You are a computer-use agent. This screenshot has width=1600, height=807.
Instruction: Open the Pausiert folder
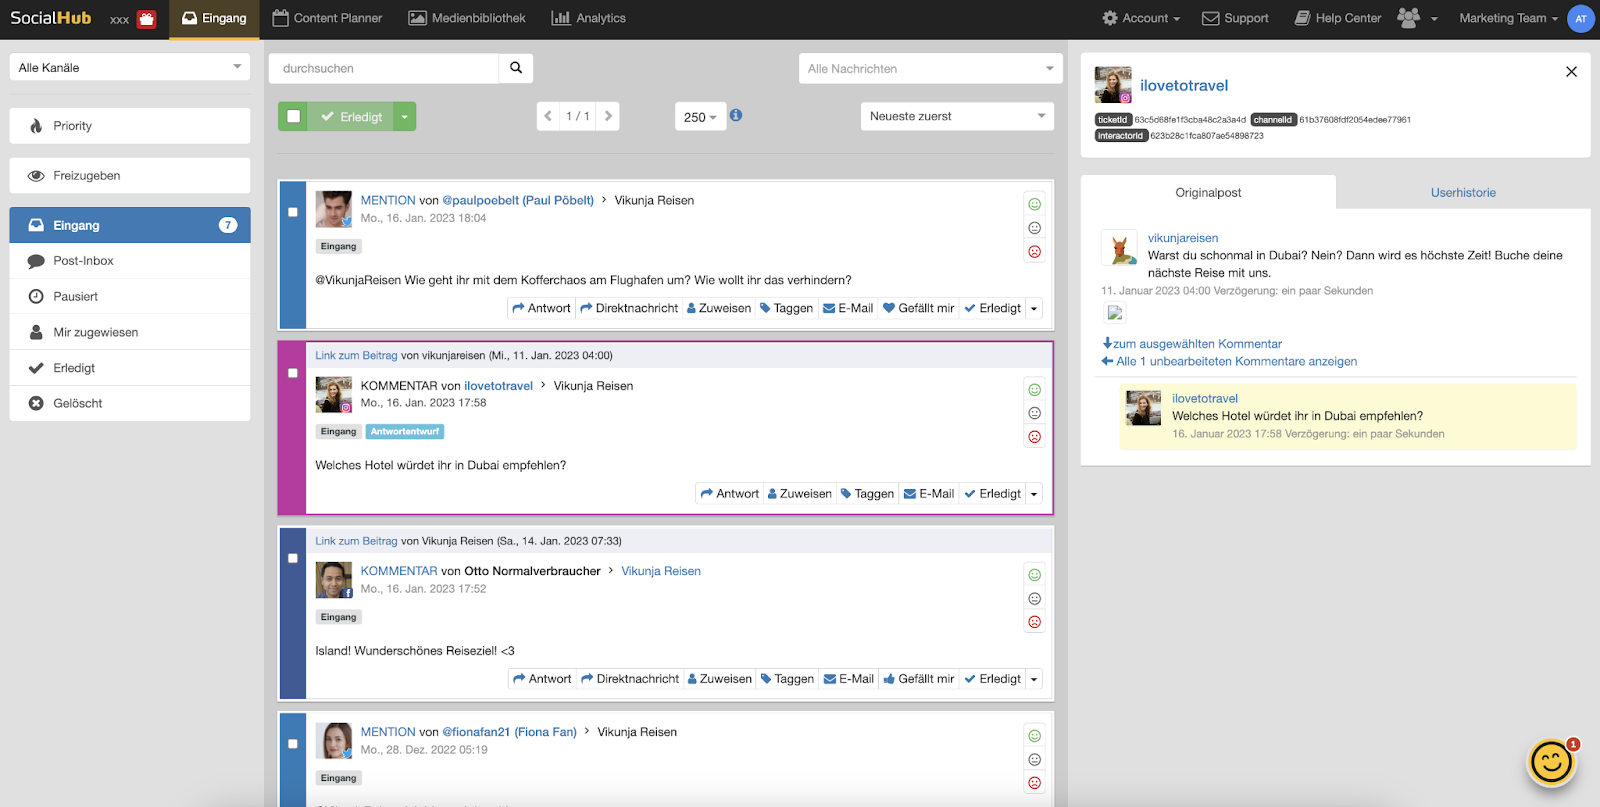pyautogui.click(x=130, y=296)
